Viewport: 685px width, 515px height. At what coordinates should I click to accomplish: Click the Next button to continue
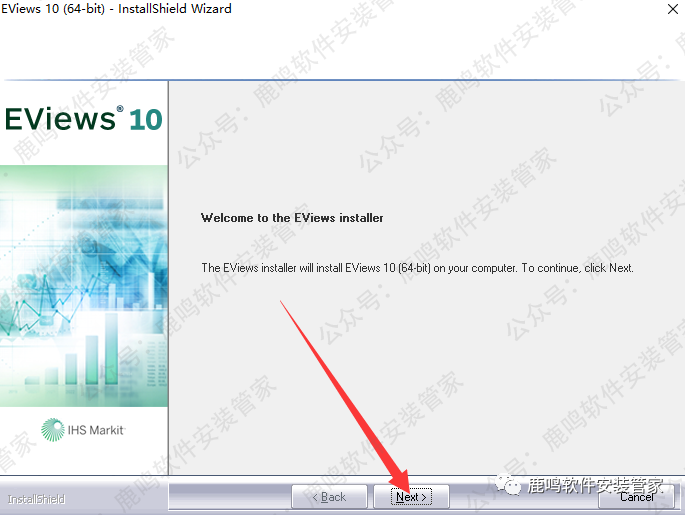pos(411,497)
